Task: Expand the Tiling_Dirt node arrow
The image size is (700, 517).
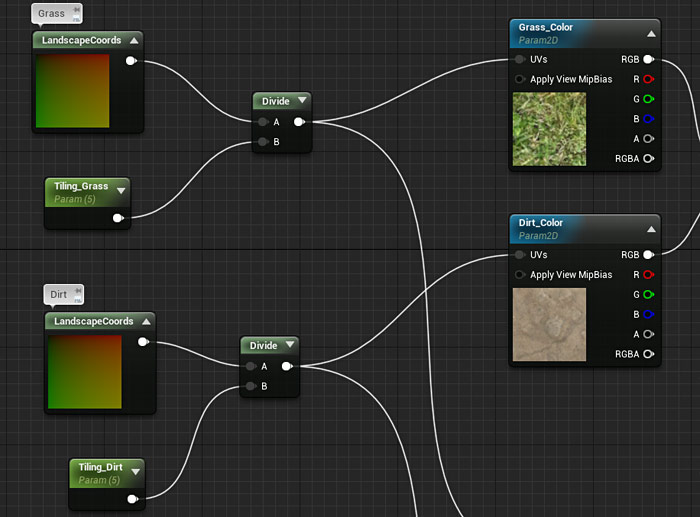Action: pos(134,470)
